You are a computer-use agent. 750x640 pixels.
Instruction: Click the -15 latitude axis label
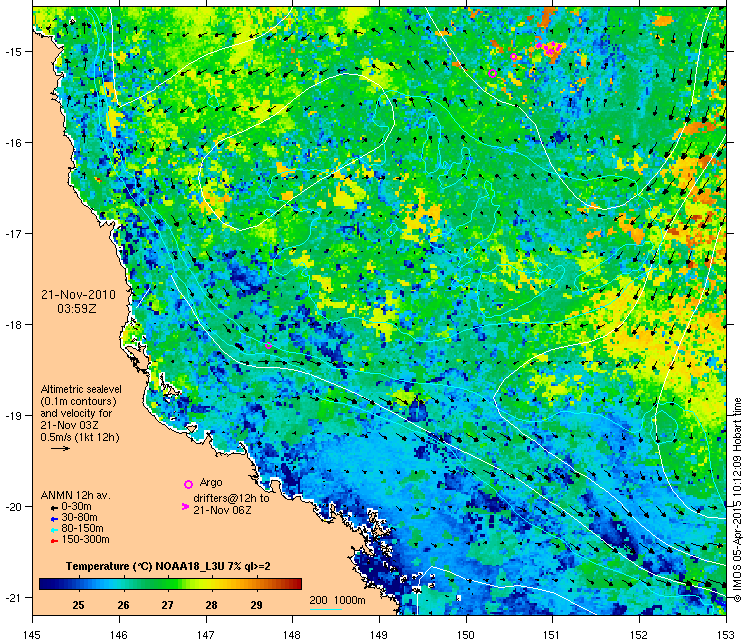coord(12,52)
